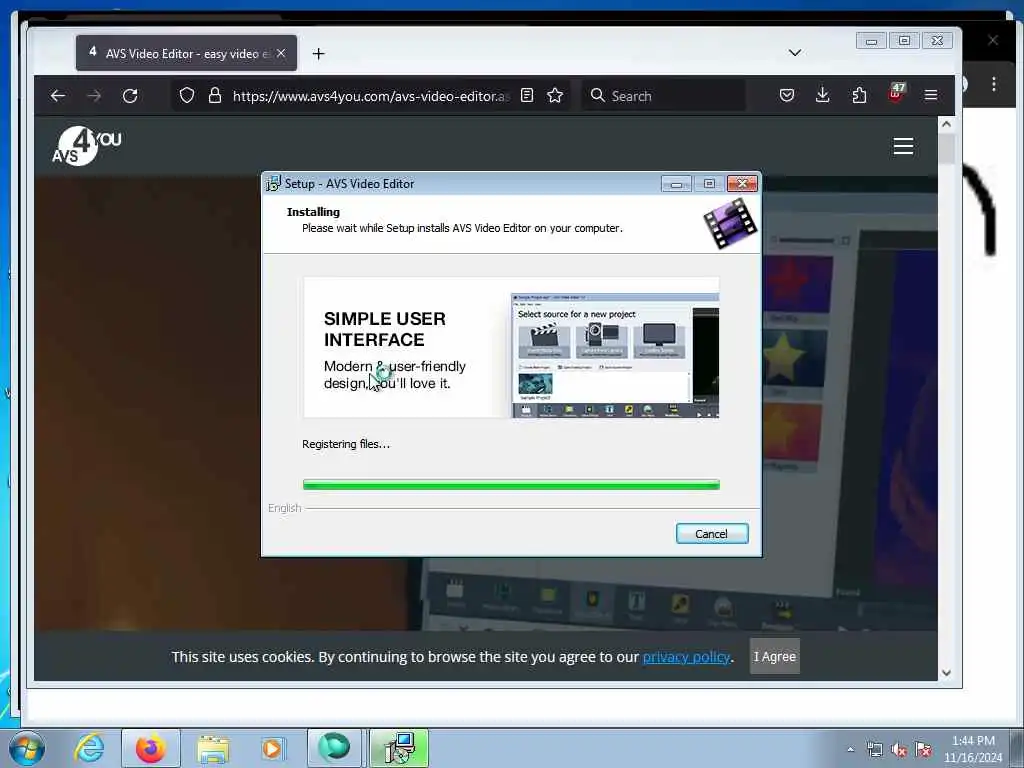Open the uBlock extension showing 47

tap(897, 93)
